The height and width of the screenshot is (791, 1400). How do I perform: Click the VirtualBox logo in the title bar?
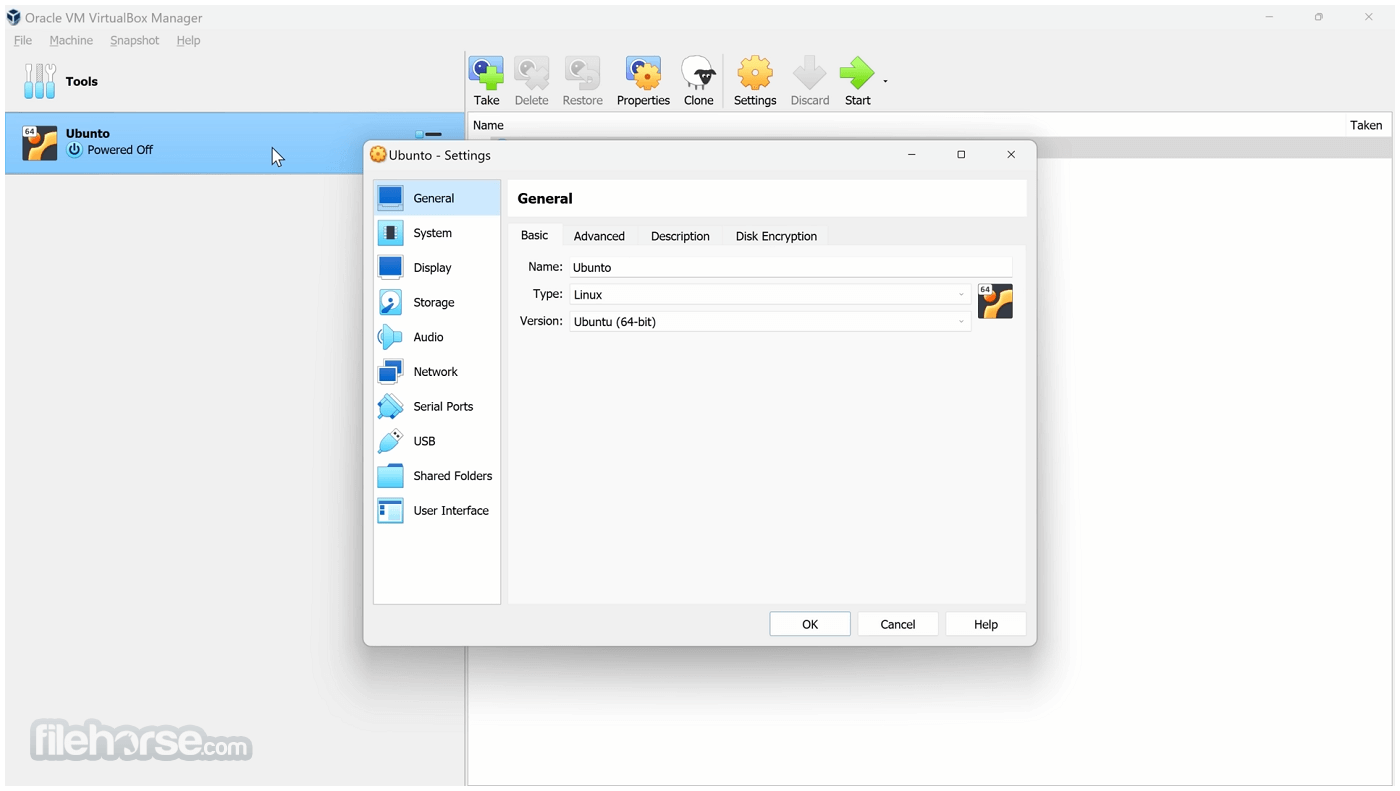[13, 17]
